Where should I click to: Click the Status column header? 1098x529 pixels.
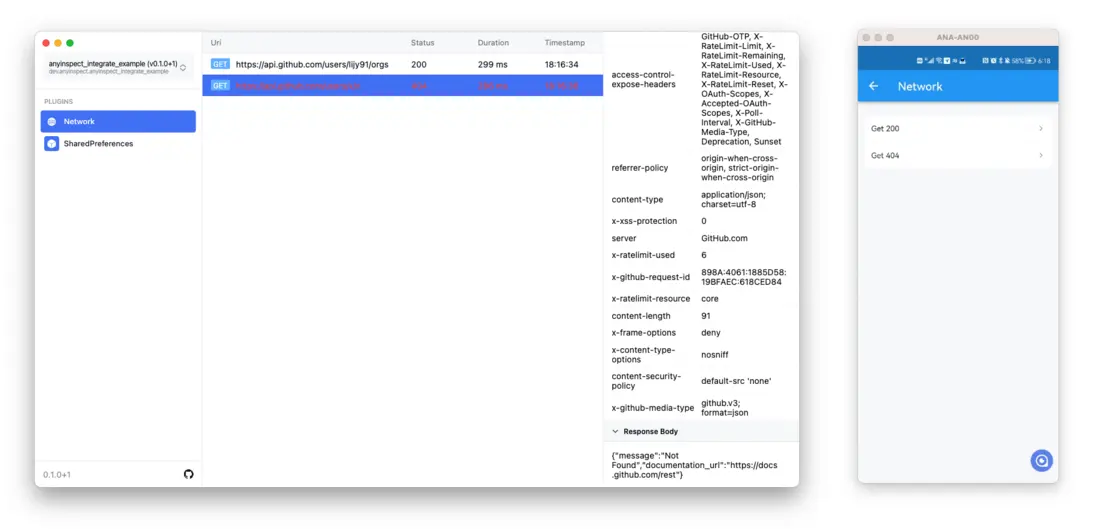(x=422, y=43)
